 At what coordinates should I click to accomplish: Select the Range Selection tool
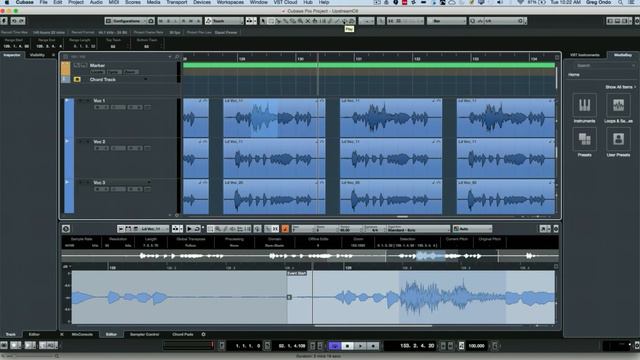(271, 21)
